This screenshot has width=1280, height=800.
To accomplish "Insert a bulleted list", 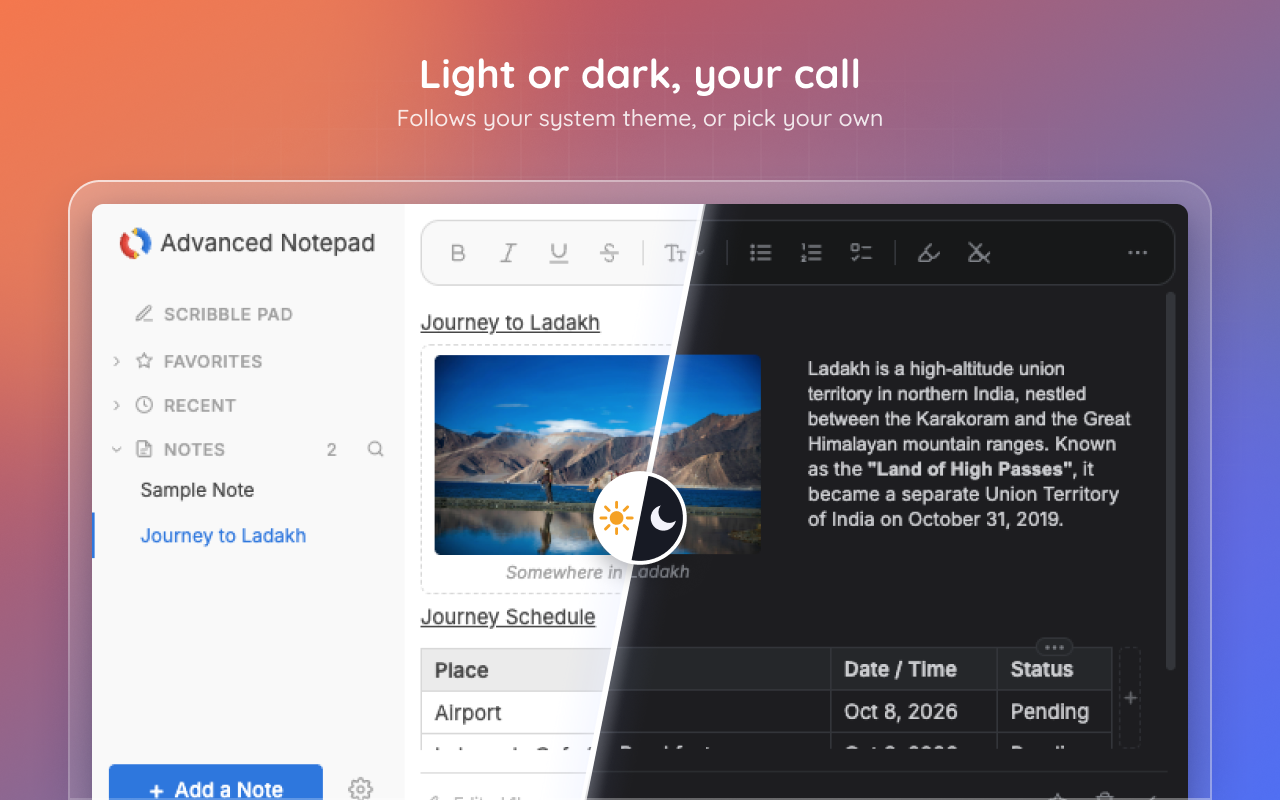I will click(x=761, y=253).
